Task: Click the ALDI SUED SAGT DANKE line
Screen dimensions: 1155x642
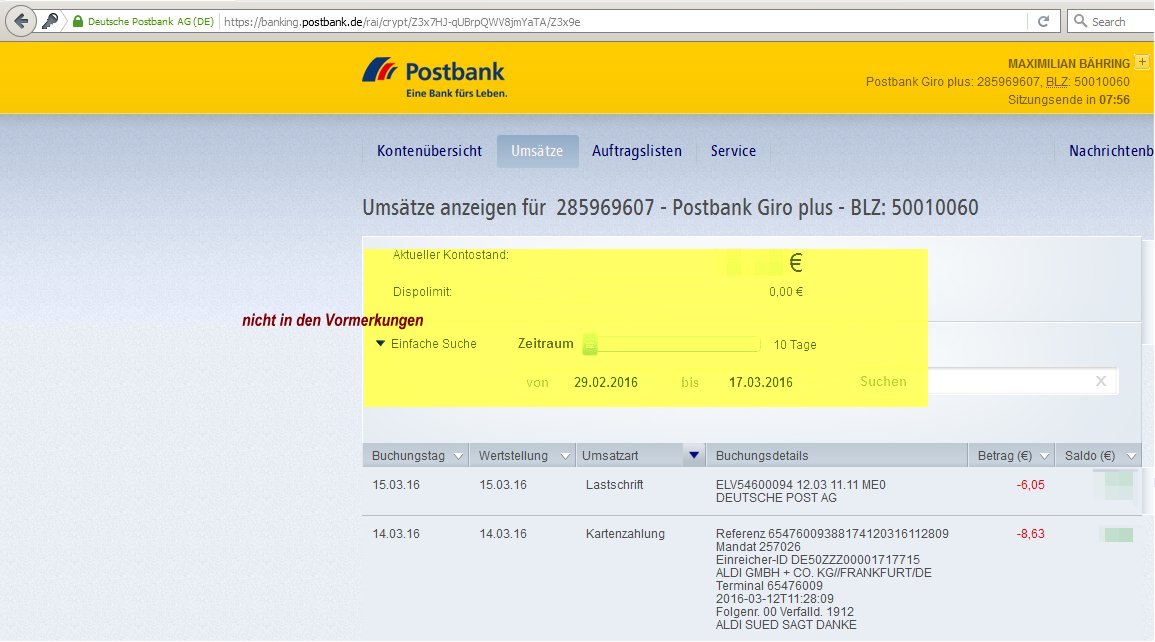Action: [x=786, y=625]
